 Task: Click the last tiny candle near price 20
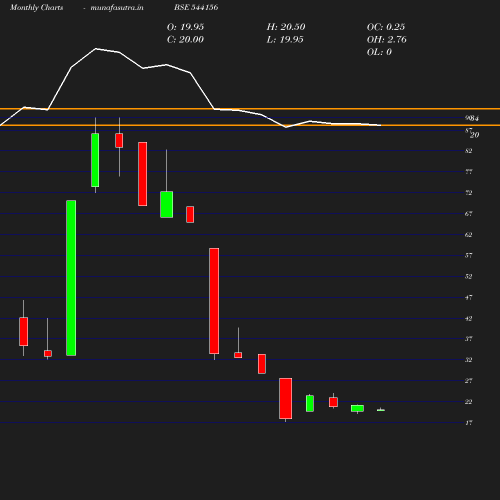381,410
